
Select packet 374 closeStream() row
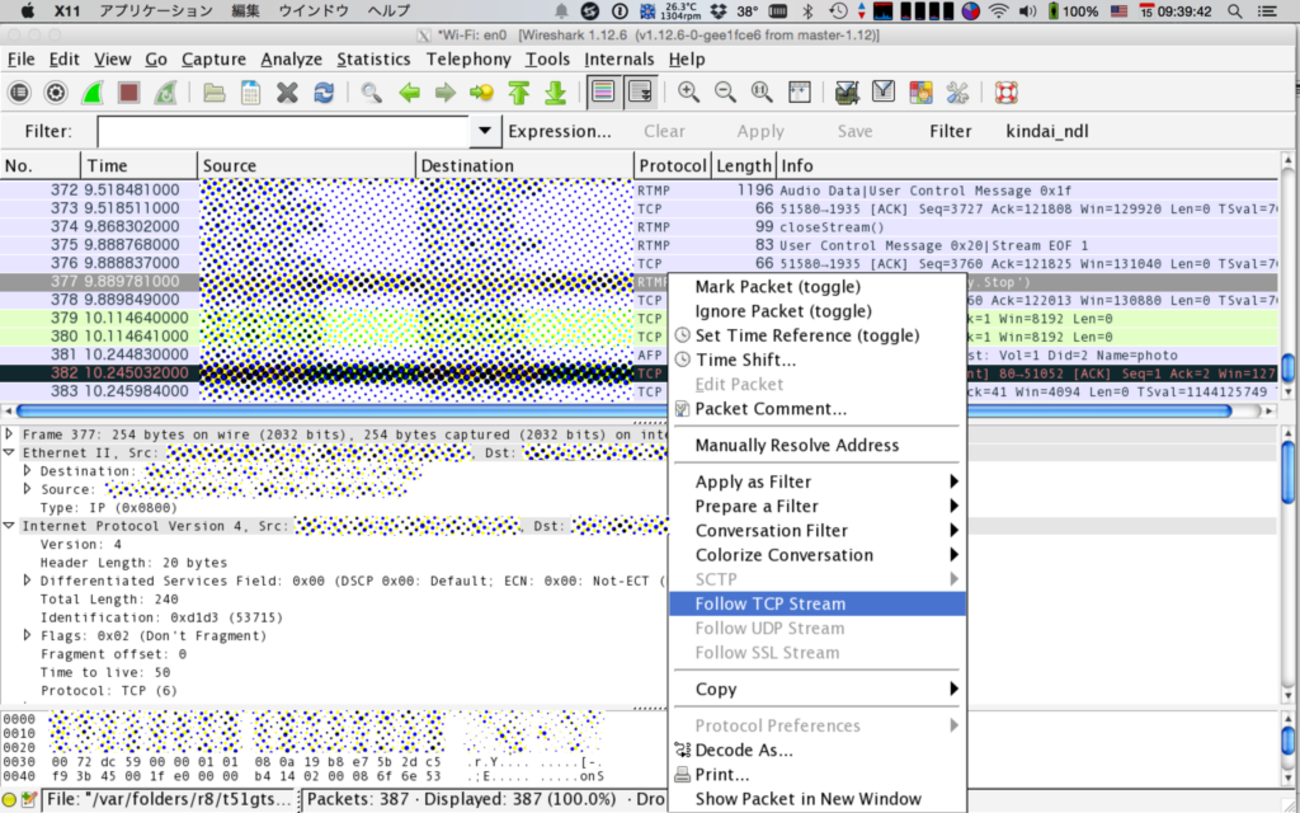tap(639, 227)
